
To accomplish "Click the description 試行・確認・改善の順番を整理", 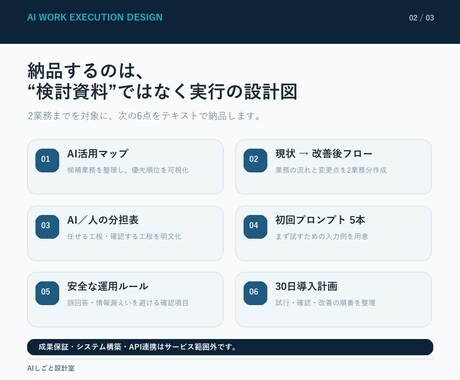I will pos(325,303).
